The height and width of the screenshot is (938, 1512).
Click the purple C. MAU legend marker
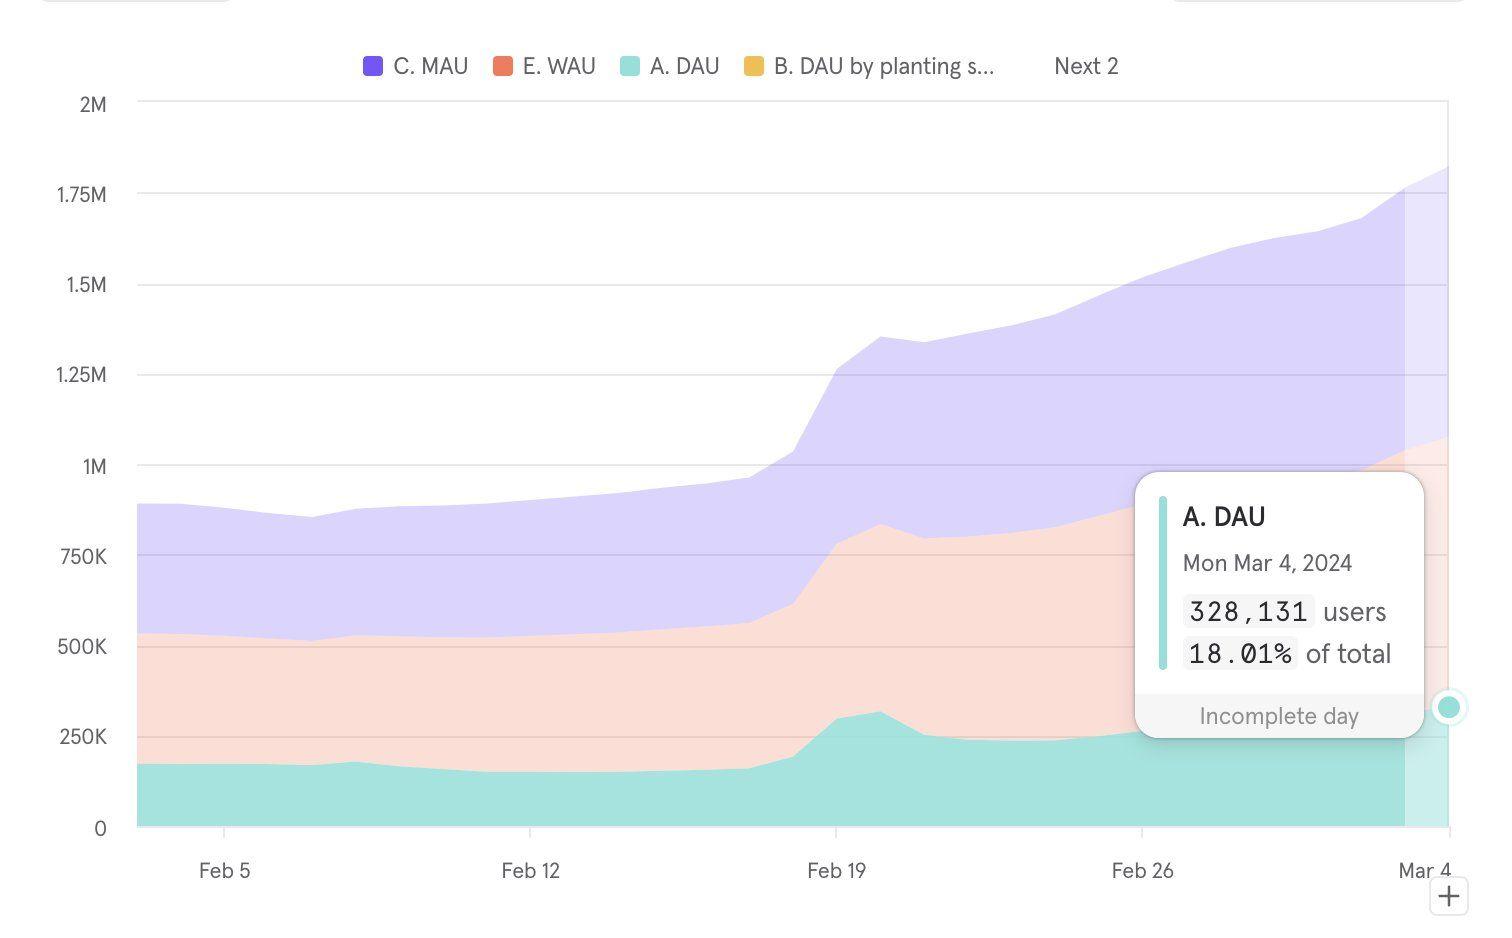click(x=371, y=66)
